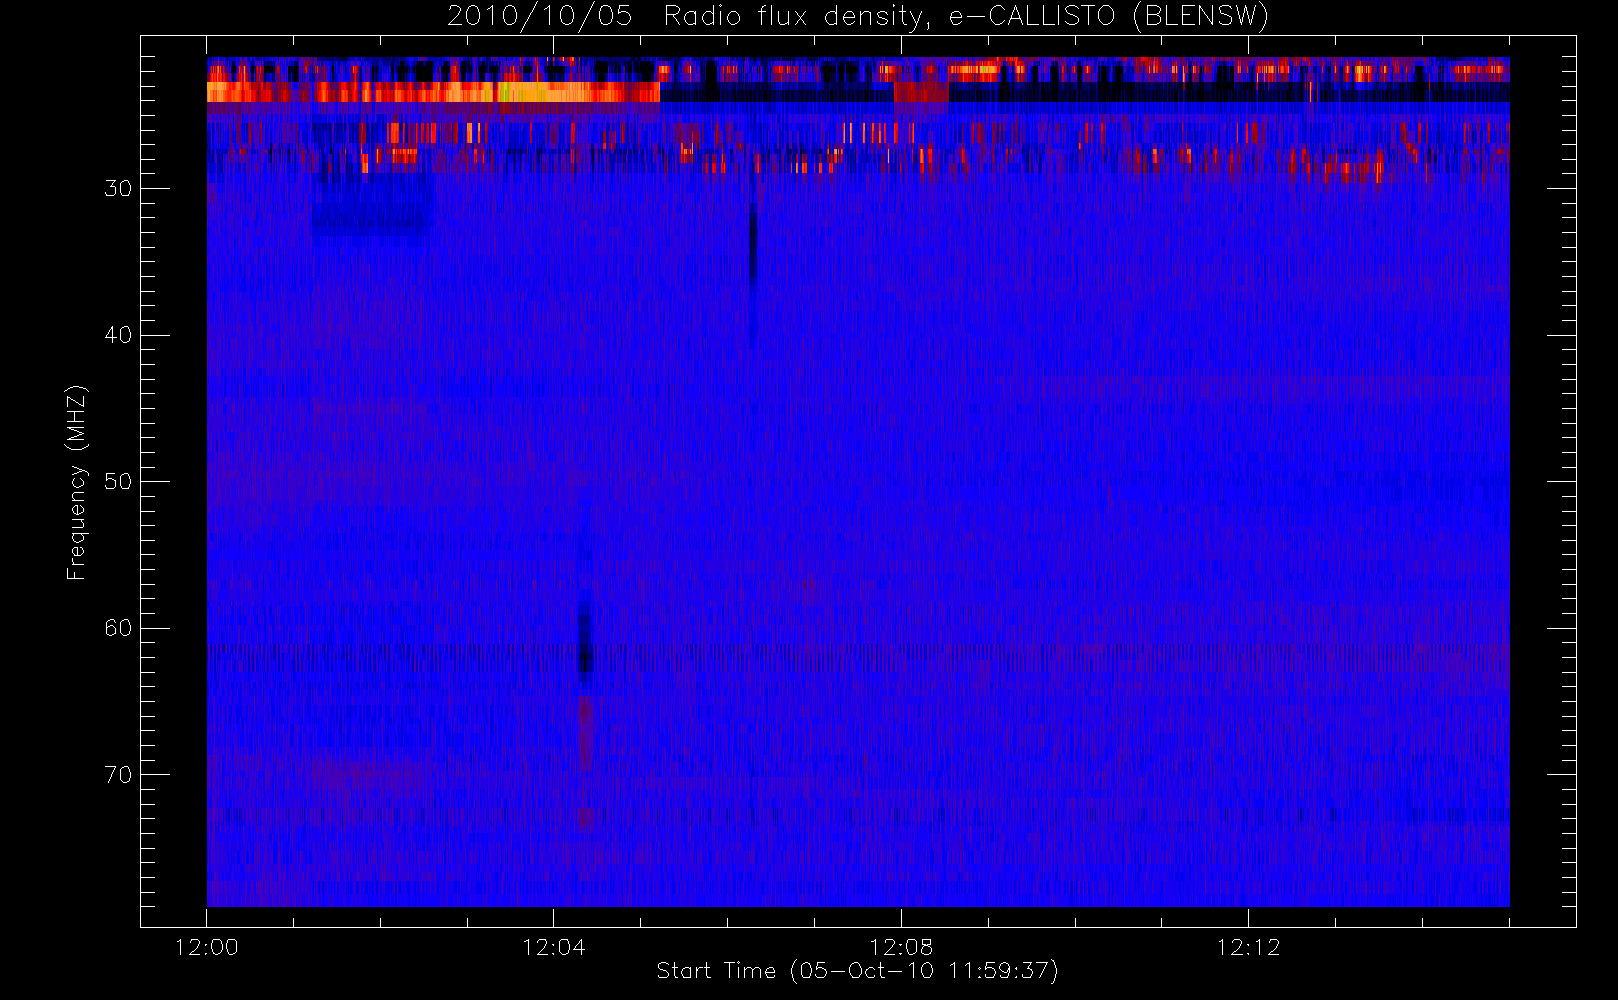Click the bright orange-yellow band at top left
Viewport: 1618px width, 1000px height.
click(433, 92)
